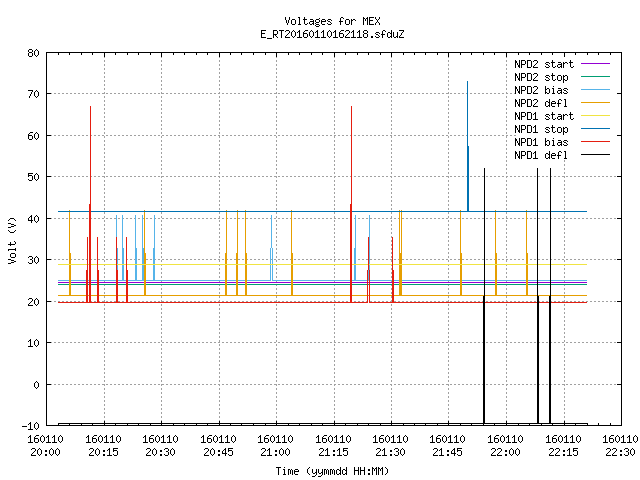
Task: Click the y-axis tick label 80
Action: point(33,53)
